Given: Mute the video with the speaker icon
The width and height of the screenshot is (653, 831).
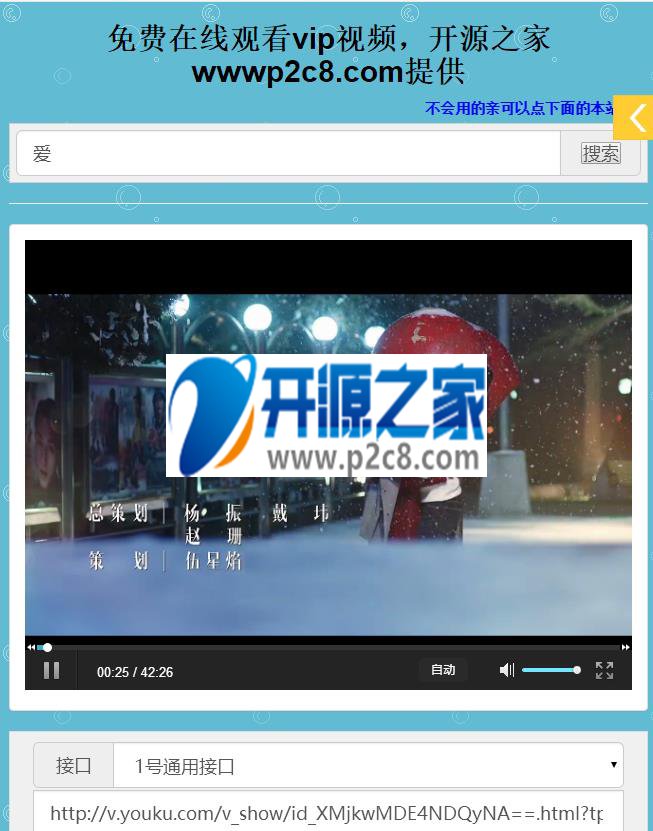Looking at the screenshot, I should (507, 670).
